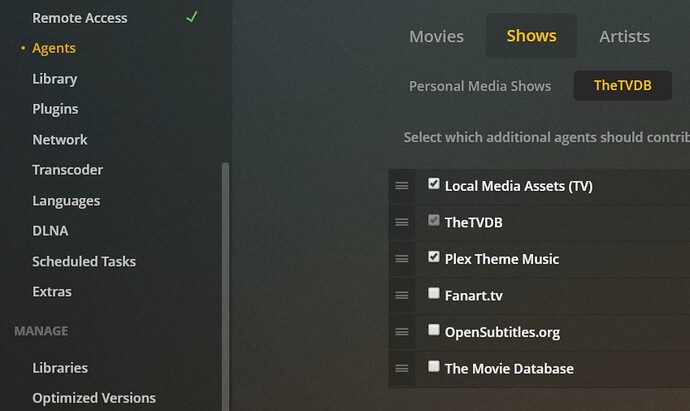Go to Transcoder settings
The image size is (690, 411).
click(x=67, y=170)
